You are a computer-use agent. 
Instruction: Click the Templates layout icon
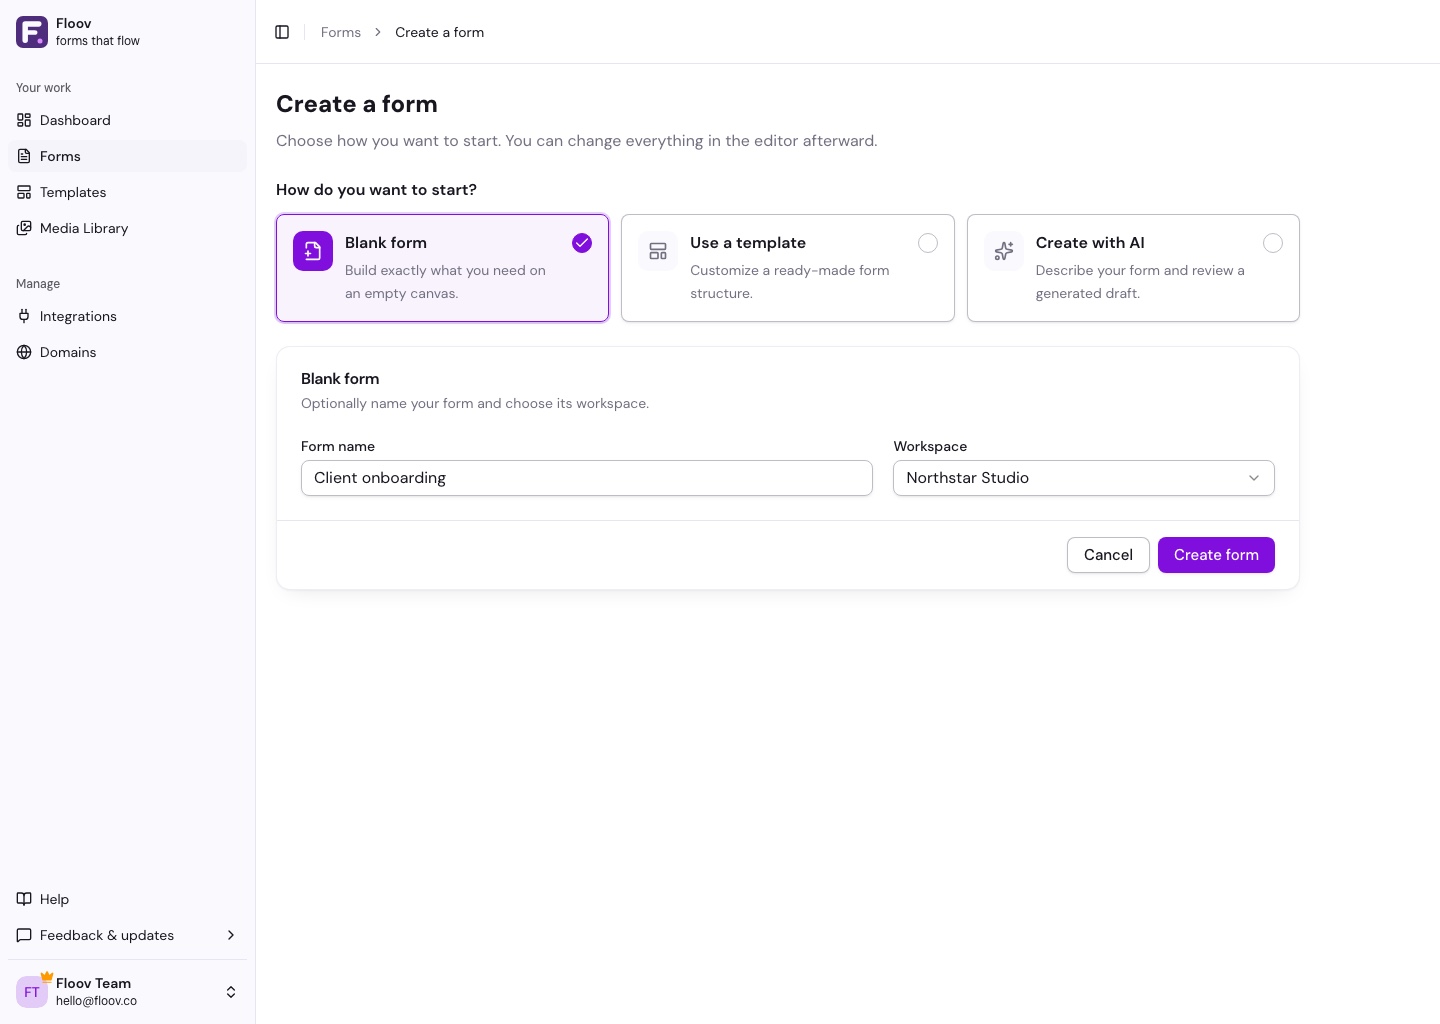pyautogui.click(x=24, y=192)
